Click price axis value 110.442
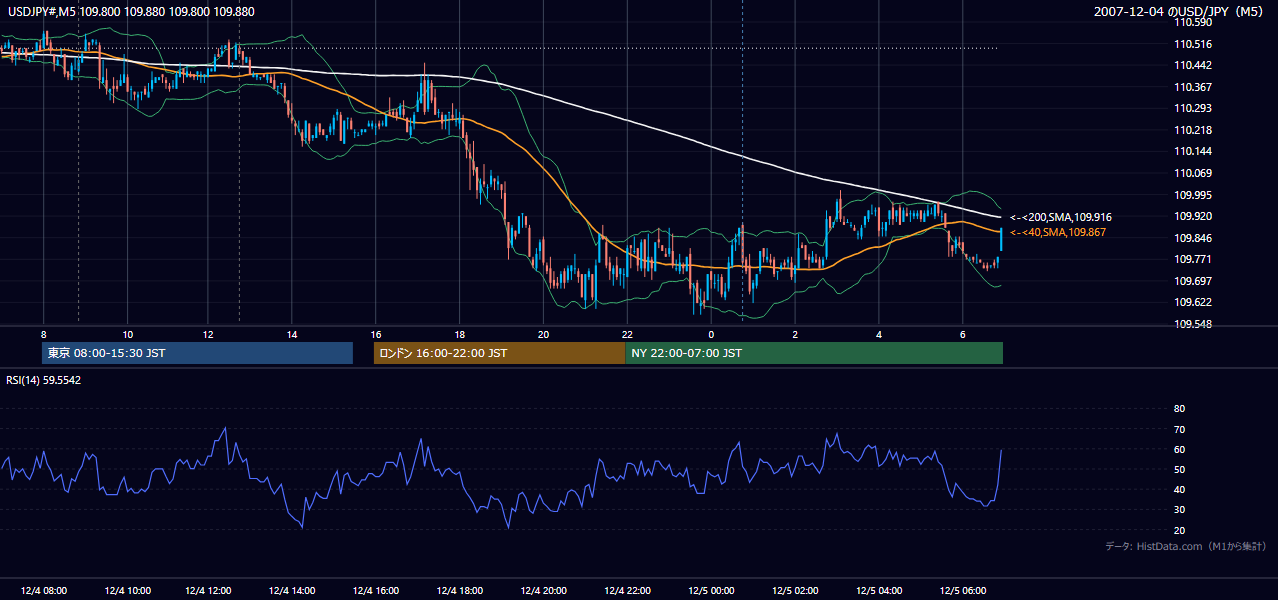The height and width of the screenshot is (600, 1278). click(x=1194, y=65)
